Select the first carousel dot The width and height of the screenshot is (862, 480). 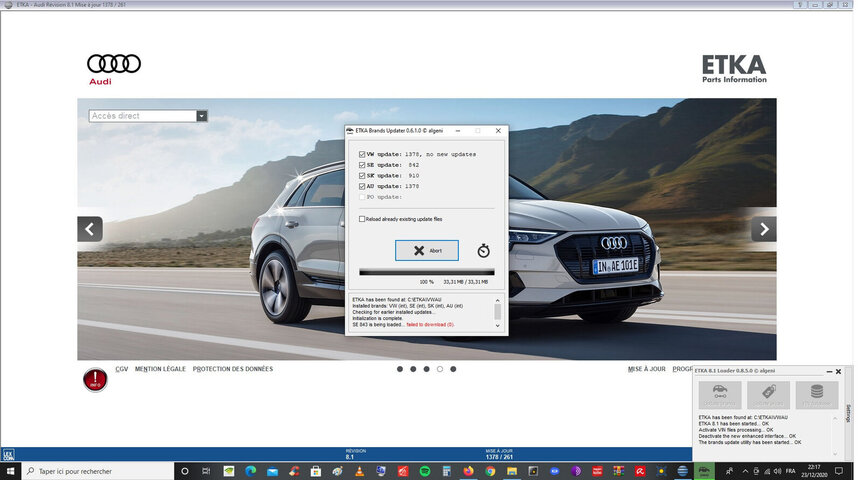(400, 369)
